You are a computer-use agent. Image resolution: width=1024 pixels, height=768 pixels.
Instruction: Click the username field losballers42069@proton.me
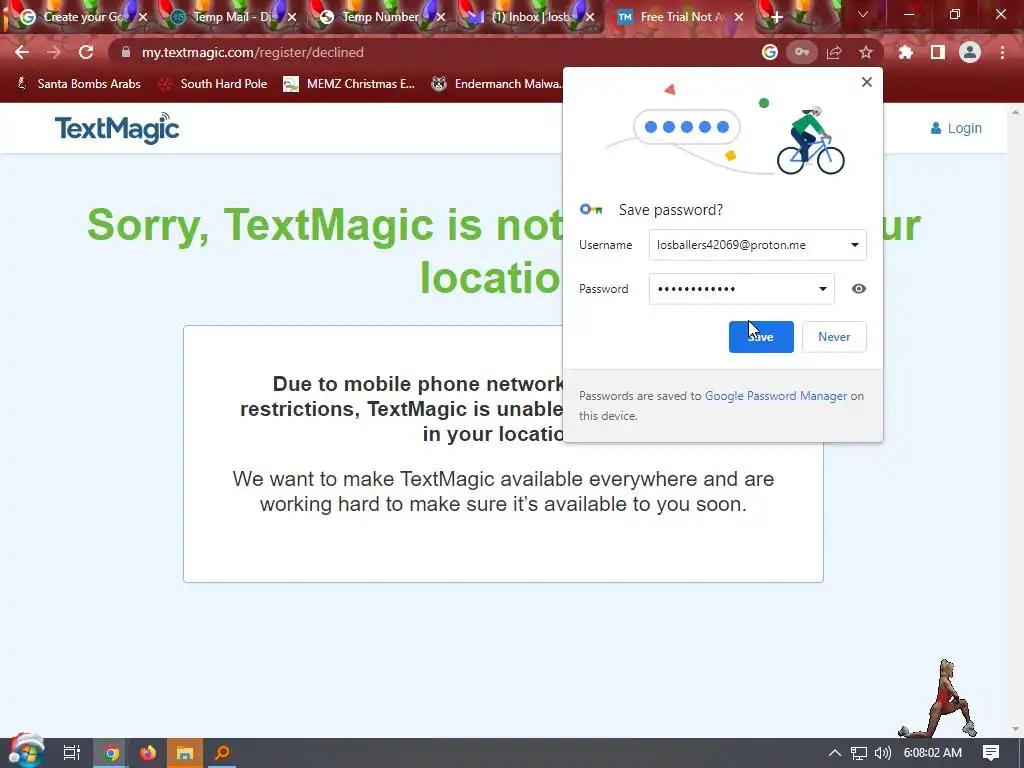758,245
